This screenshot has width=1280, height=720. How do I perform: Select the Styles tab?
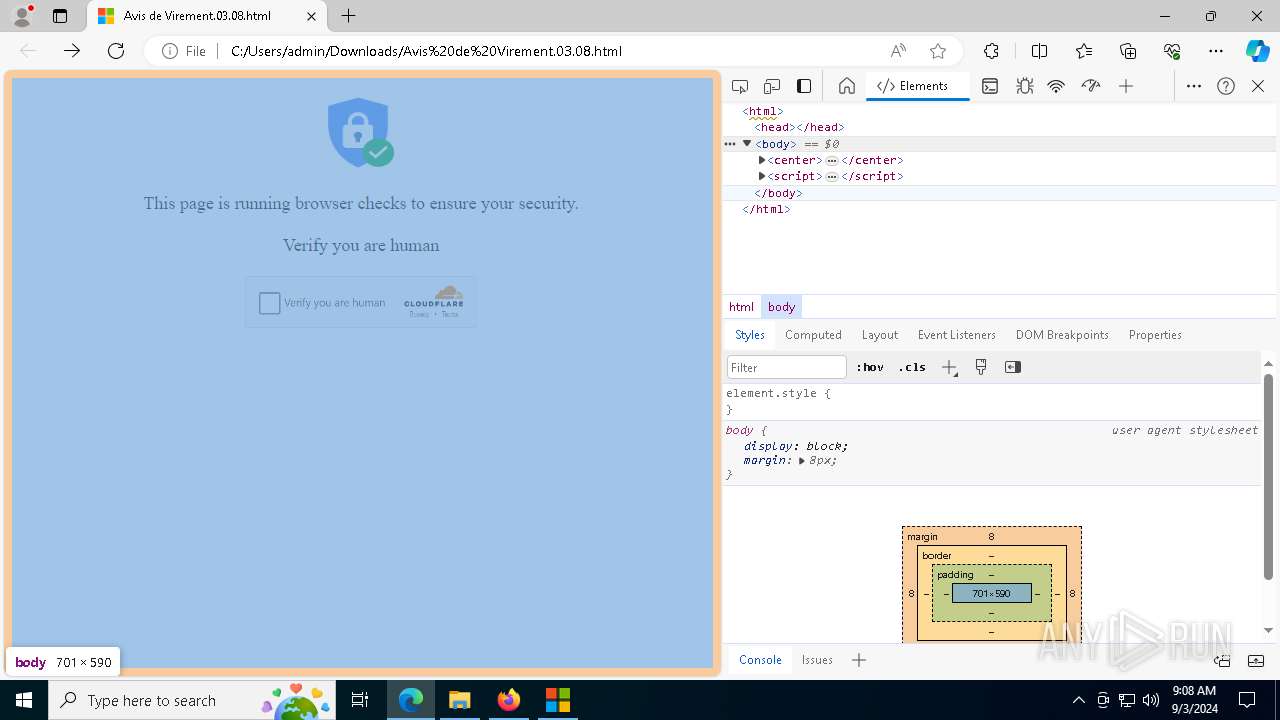tap(750, 335)
